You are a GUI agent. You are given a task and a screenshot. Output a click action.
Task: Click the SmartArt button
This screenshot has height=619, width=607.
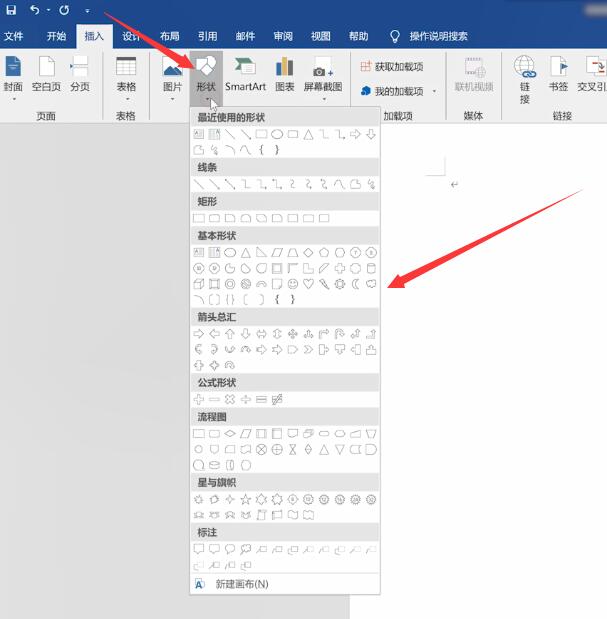[245, 75]
